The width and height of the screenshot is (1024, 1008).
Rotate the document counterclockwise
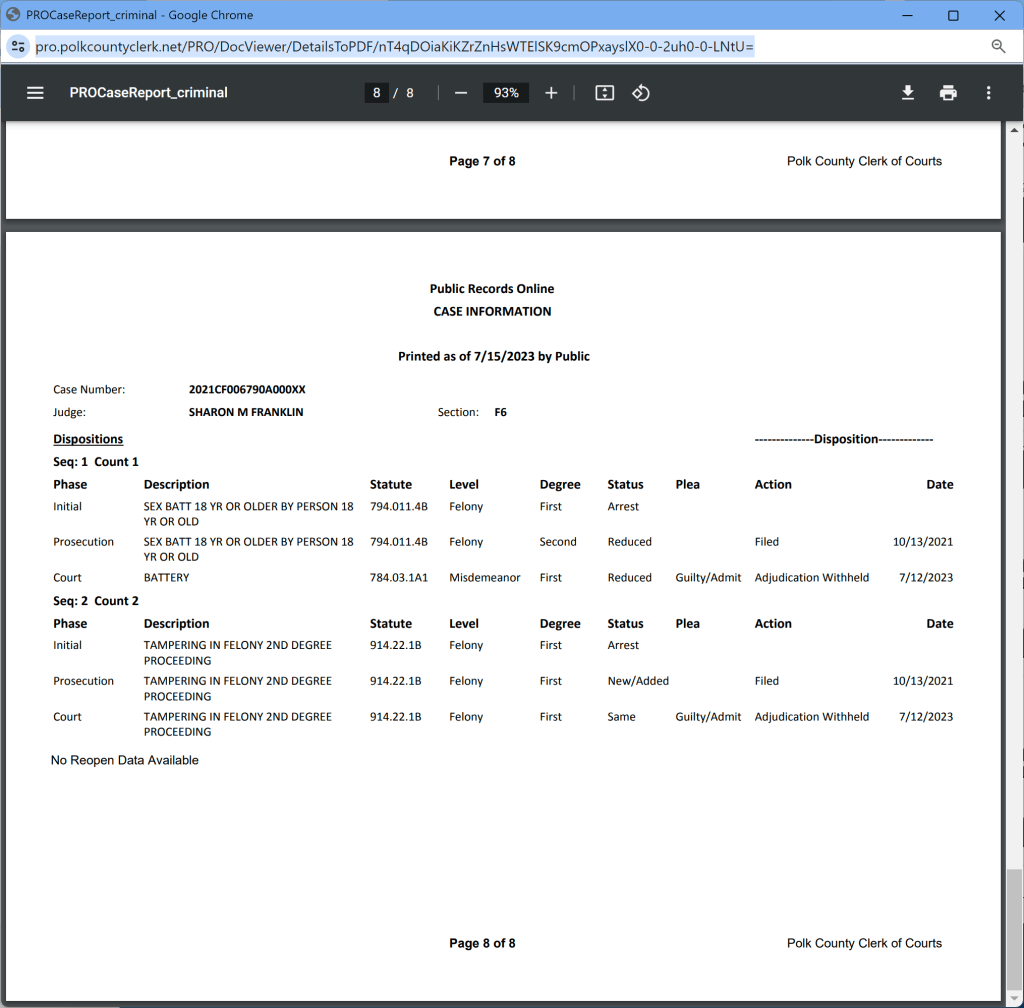(x=641, y=93)
